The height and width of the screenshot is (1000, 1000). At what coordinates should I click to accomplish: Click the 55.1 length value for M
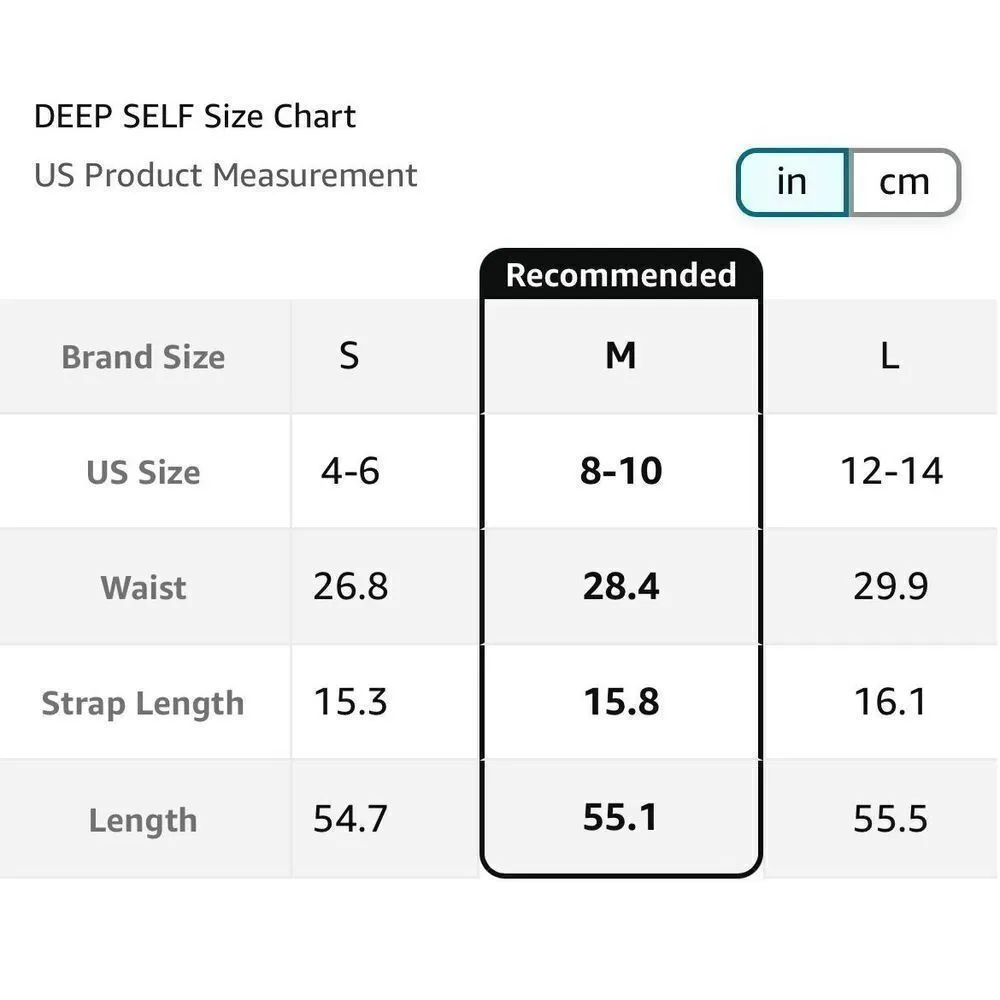[621, 818]
